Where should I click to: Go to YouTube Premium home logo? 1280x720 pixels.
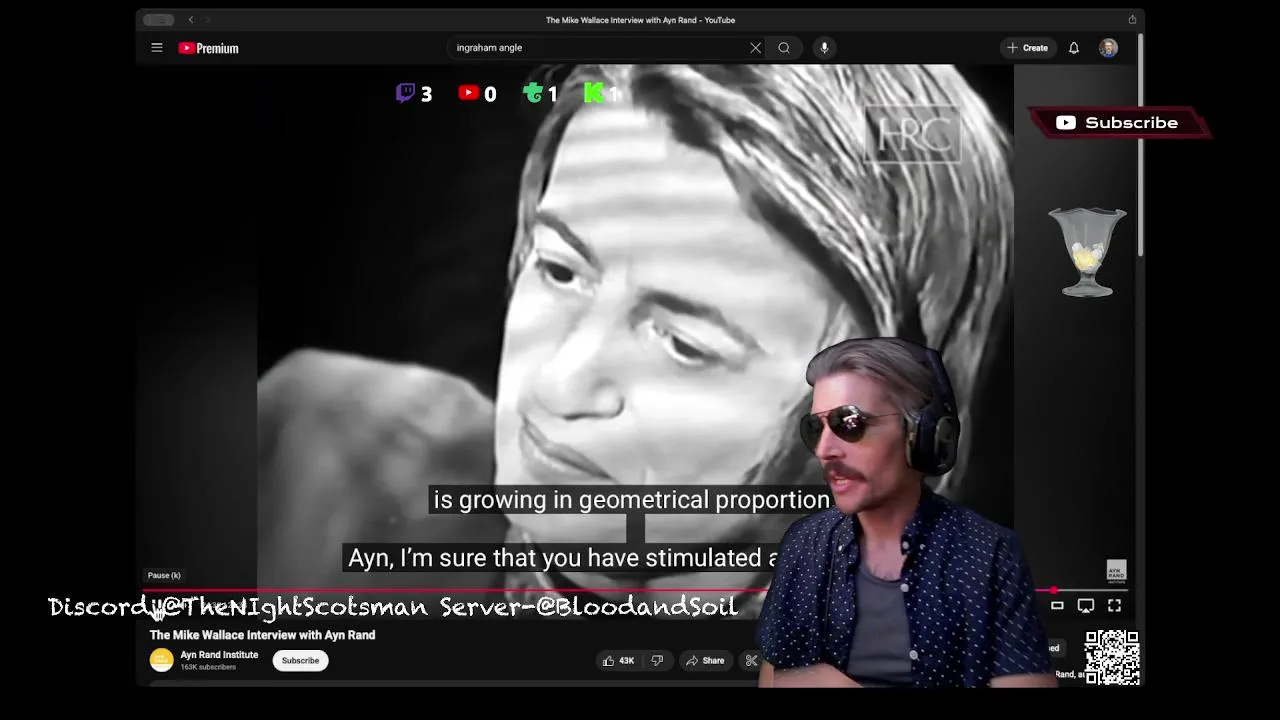pyautogui.click(x=208, y=48)
